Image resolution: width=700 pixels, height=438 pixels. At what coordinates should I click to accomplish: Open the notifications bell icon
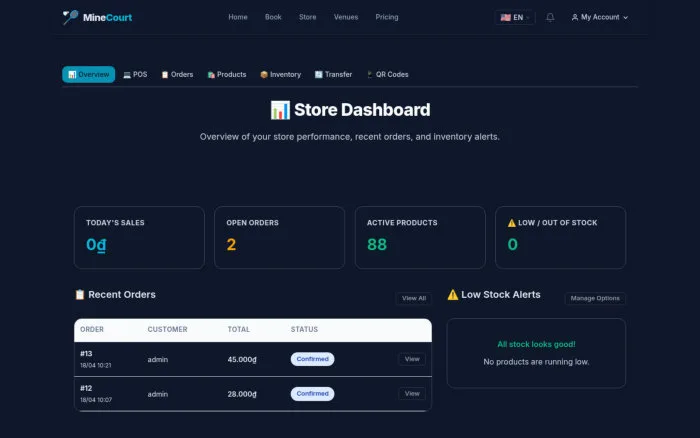click(550, 17)
